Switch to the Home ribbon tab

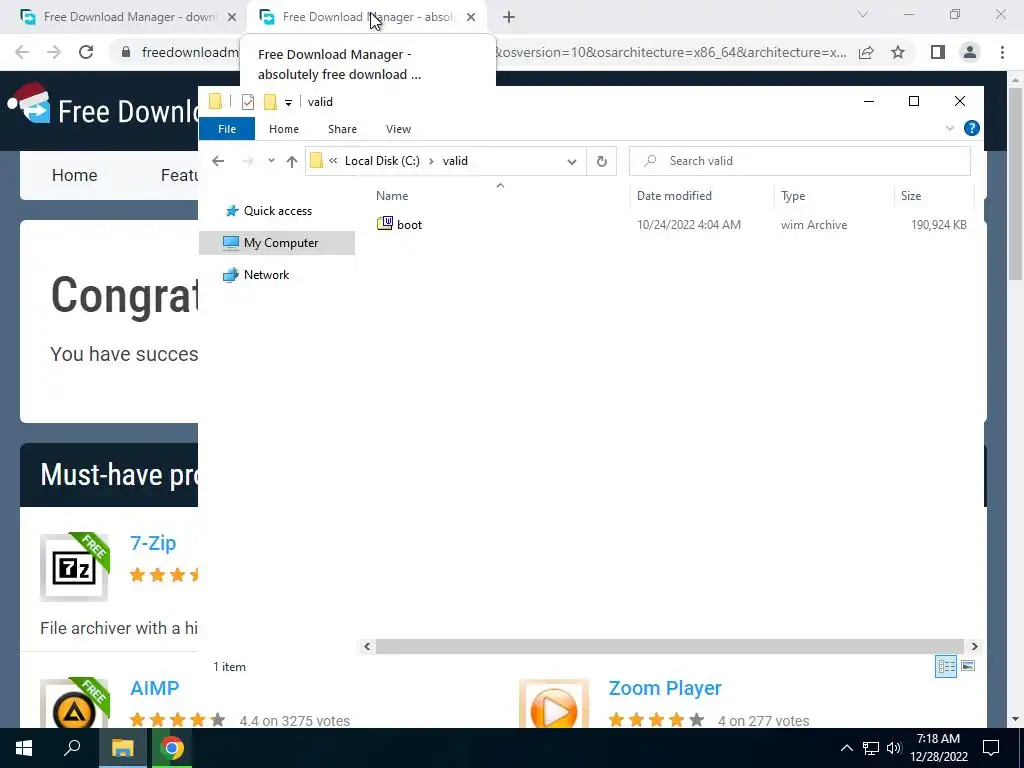283,129
